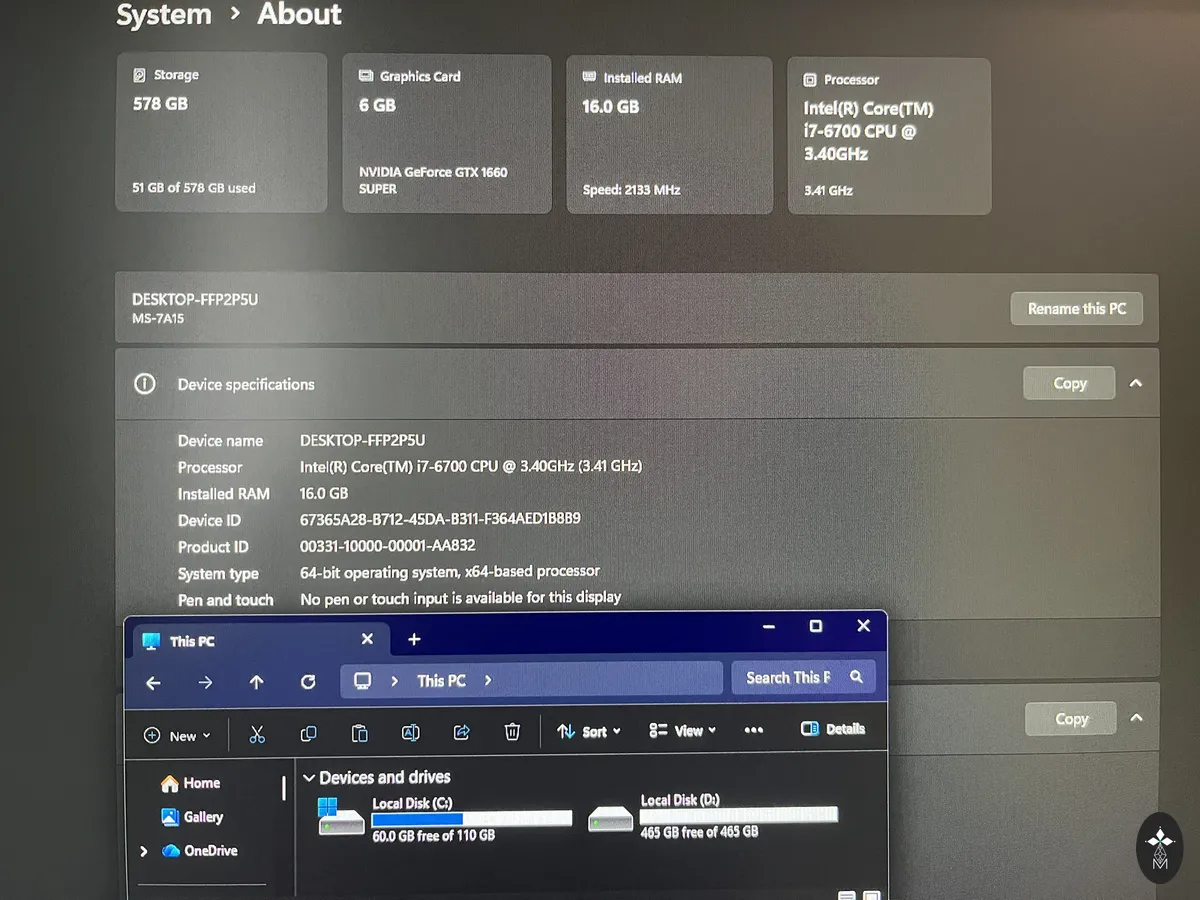Click the System type value text
Viewport: 1200px width, 900px height.
click(450, 572)
